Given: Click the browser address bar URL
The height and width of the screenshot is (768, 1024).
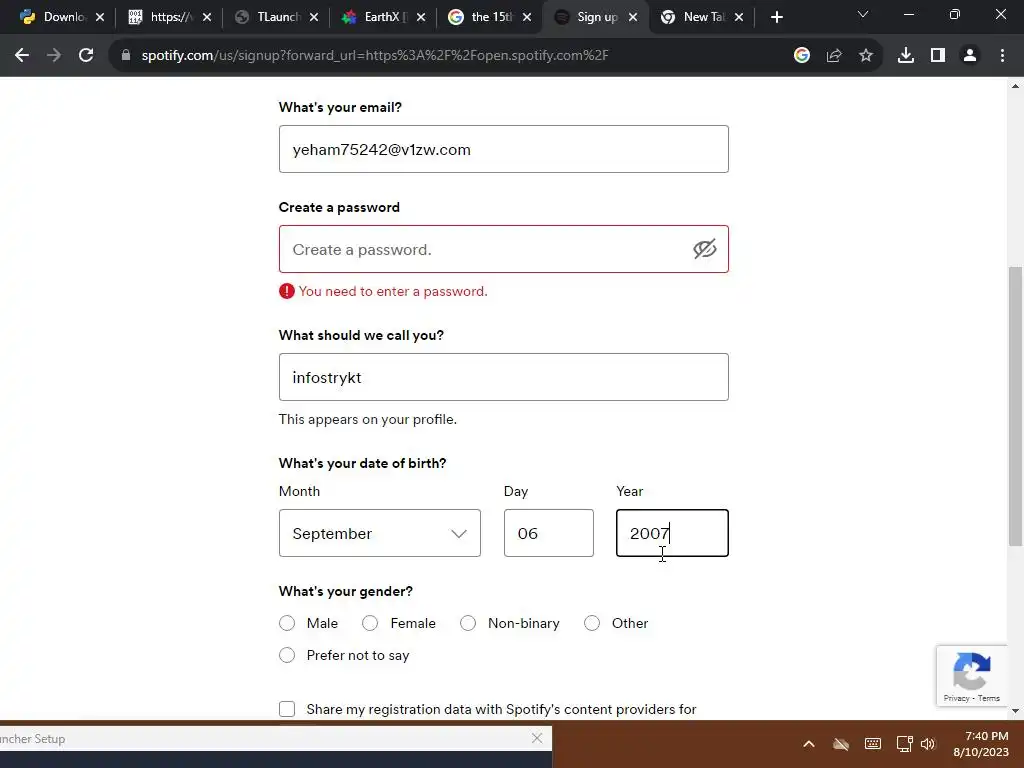Looking at the screenshot, I should coord(375,56).
